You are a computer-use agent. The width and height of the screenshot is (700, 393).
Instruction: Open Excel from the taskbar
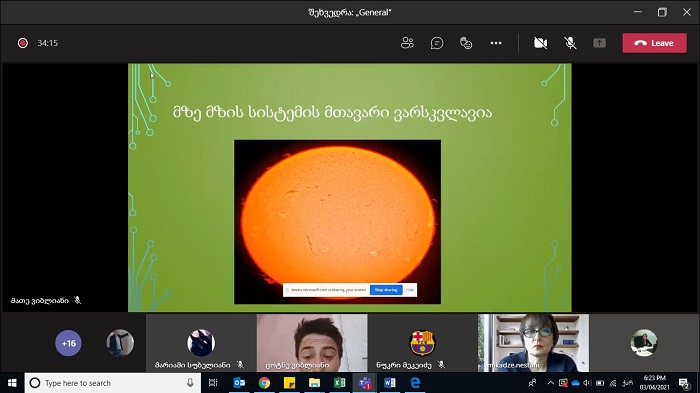coord(339,383)
